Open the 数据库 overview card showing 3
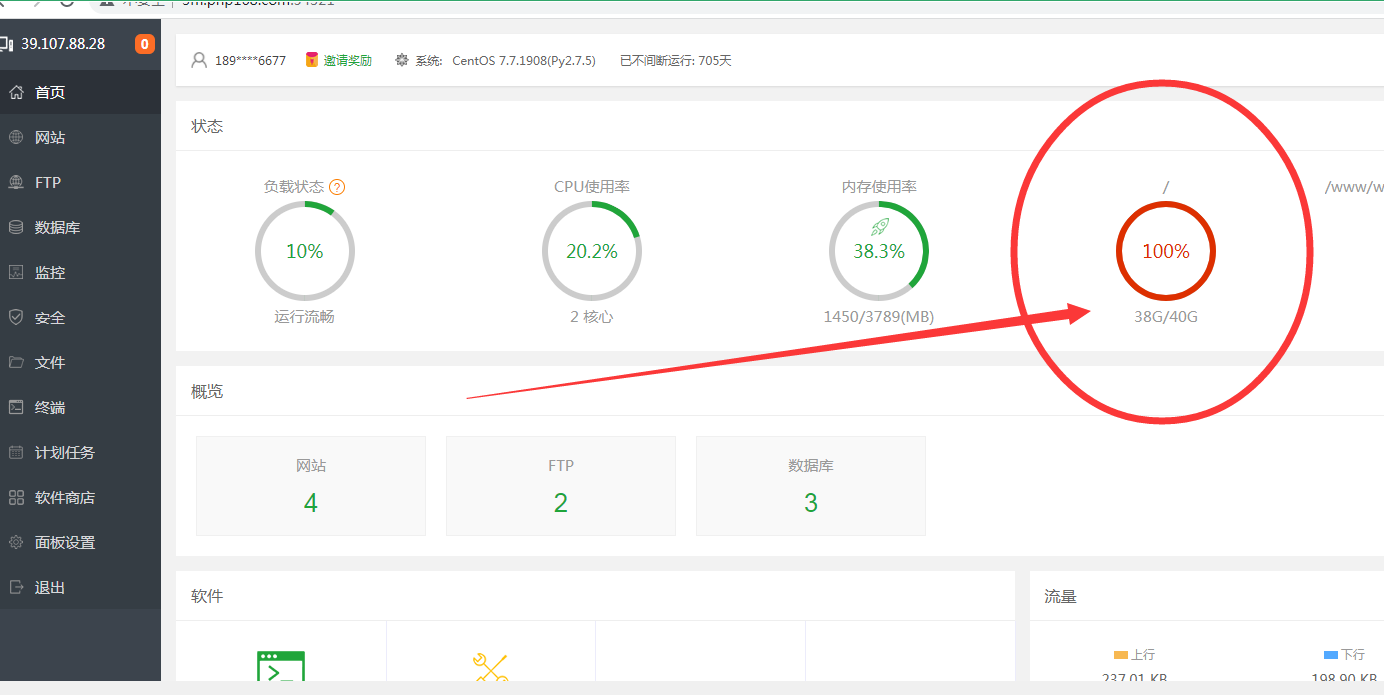The height and width of the screenshot is (695, 1384). click(810, 486)
